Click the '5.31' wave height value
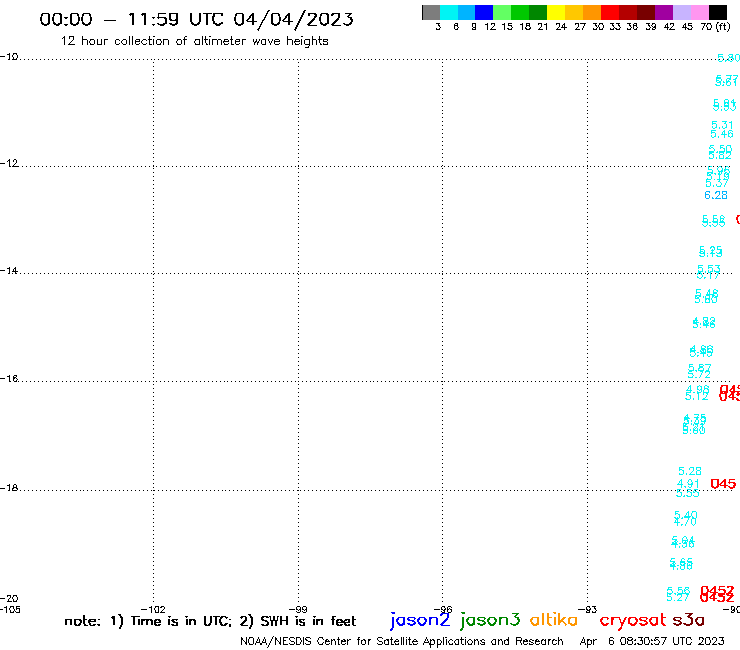The image size is (740, 650). [x=723, y=125]
